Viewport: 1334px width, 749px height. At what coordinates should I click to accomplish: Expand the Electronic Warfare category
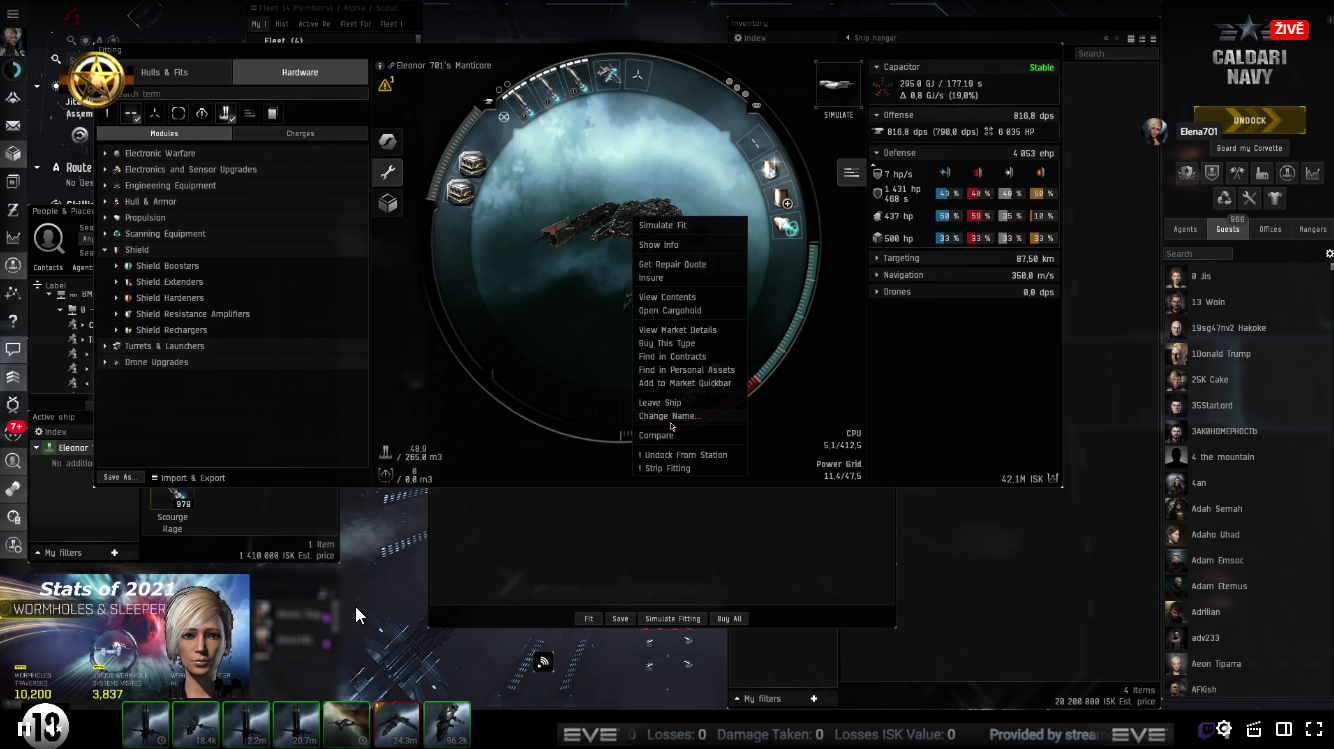[105, 154]
